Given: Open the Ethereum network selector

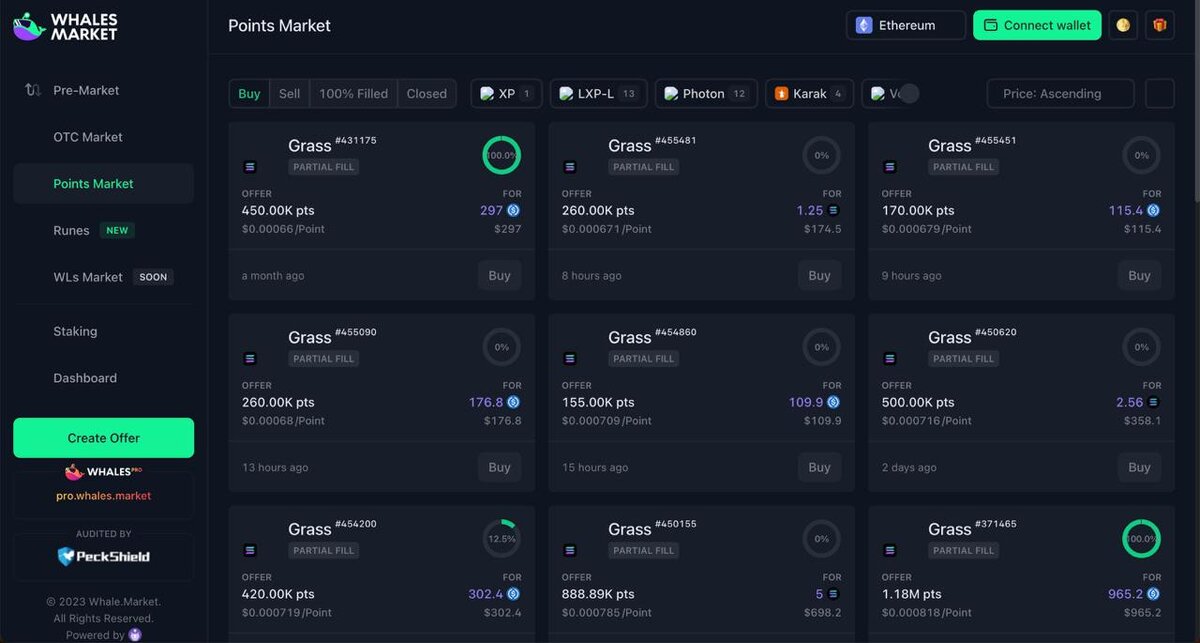Looking at the screenshot, I should point(906,25).
